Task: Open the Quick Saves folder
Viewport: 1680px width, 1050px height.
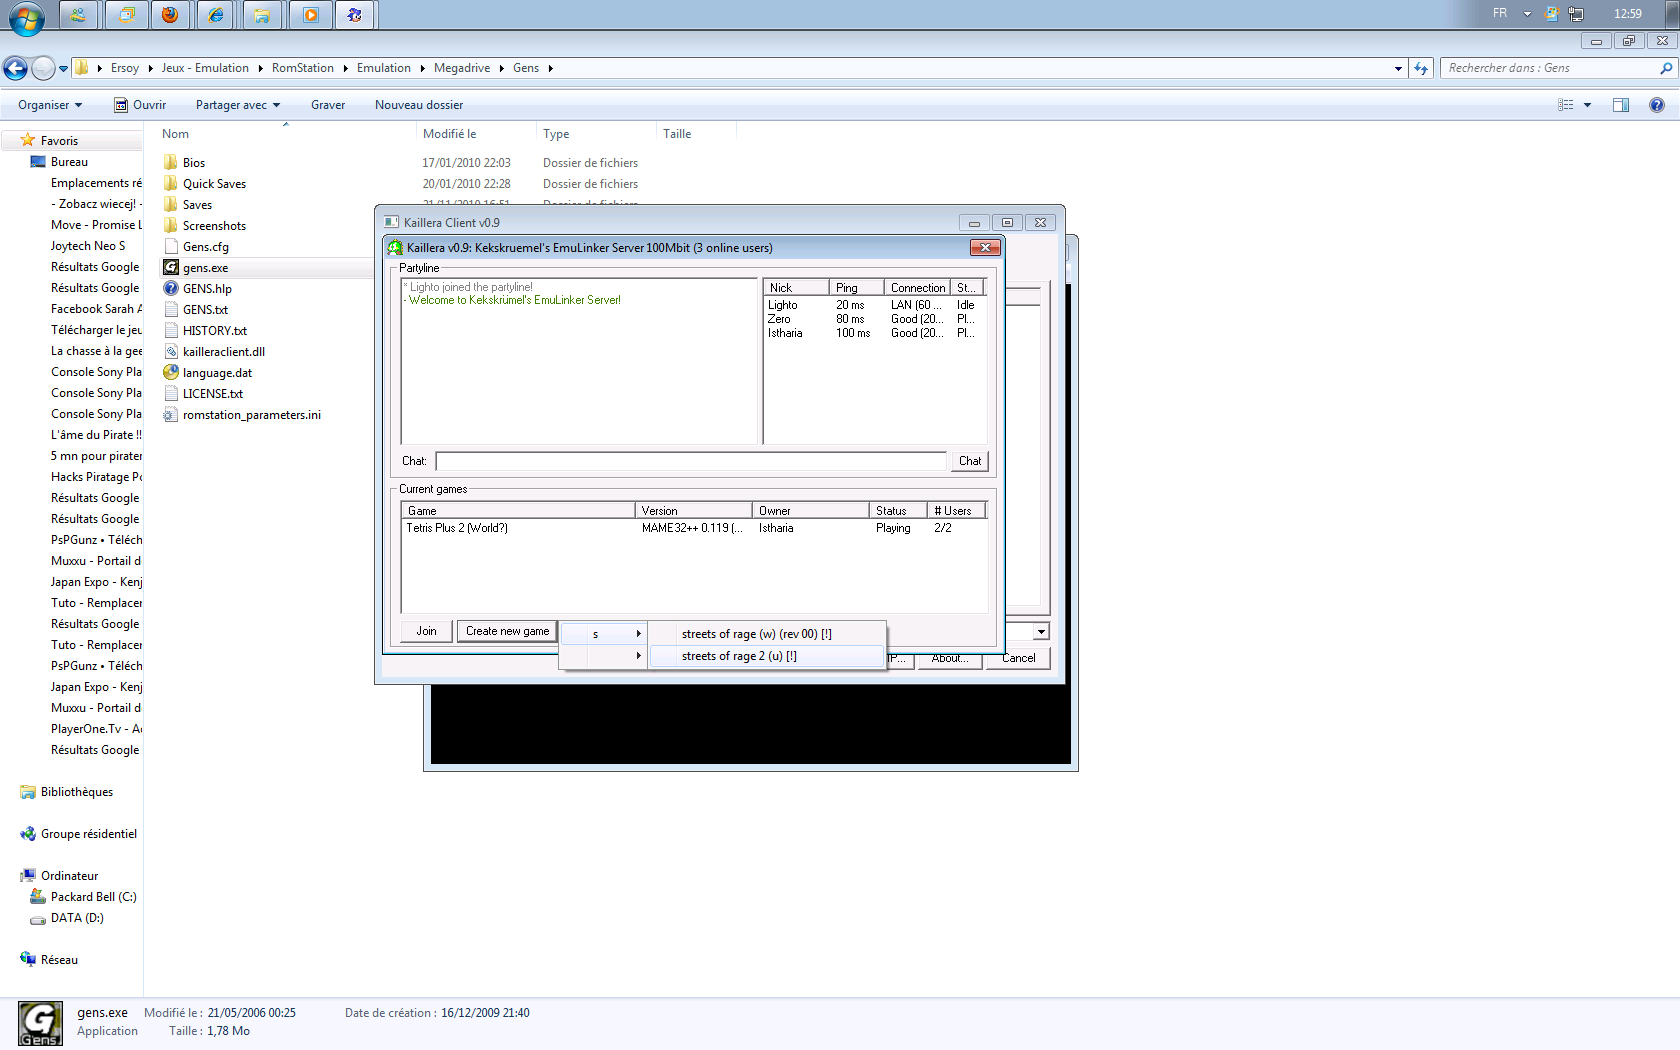Action: 214,184
